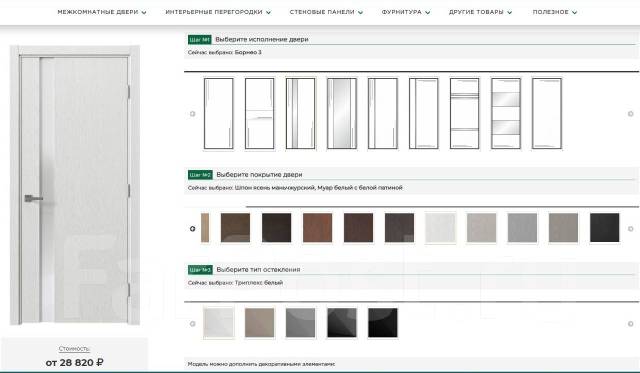Select fifth door design with thin left stripe
This screenshot has height=373, width=640.
tap(383, 113)
